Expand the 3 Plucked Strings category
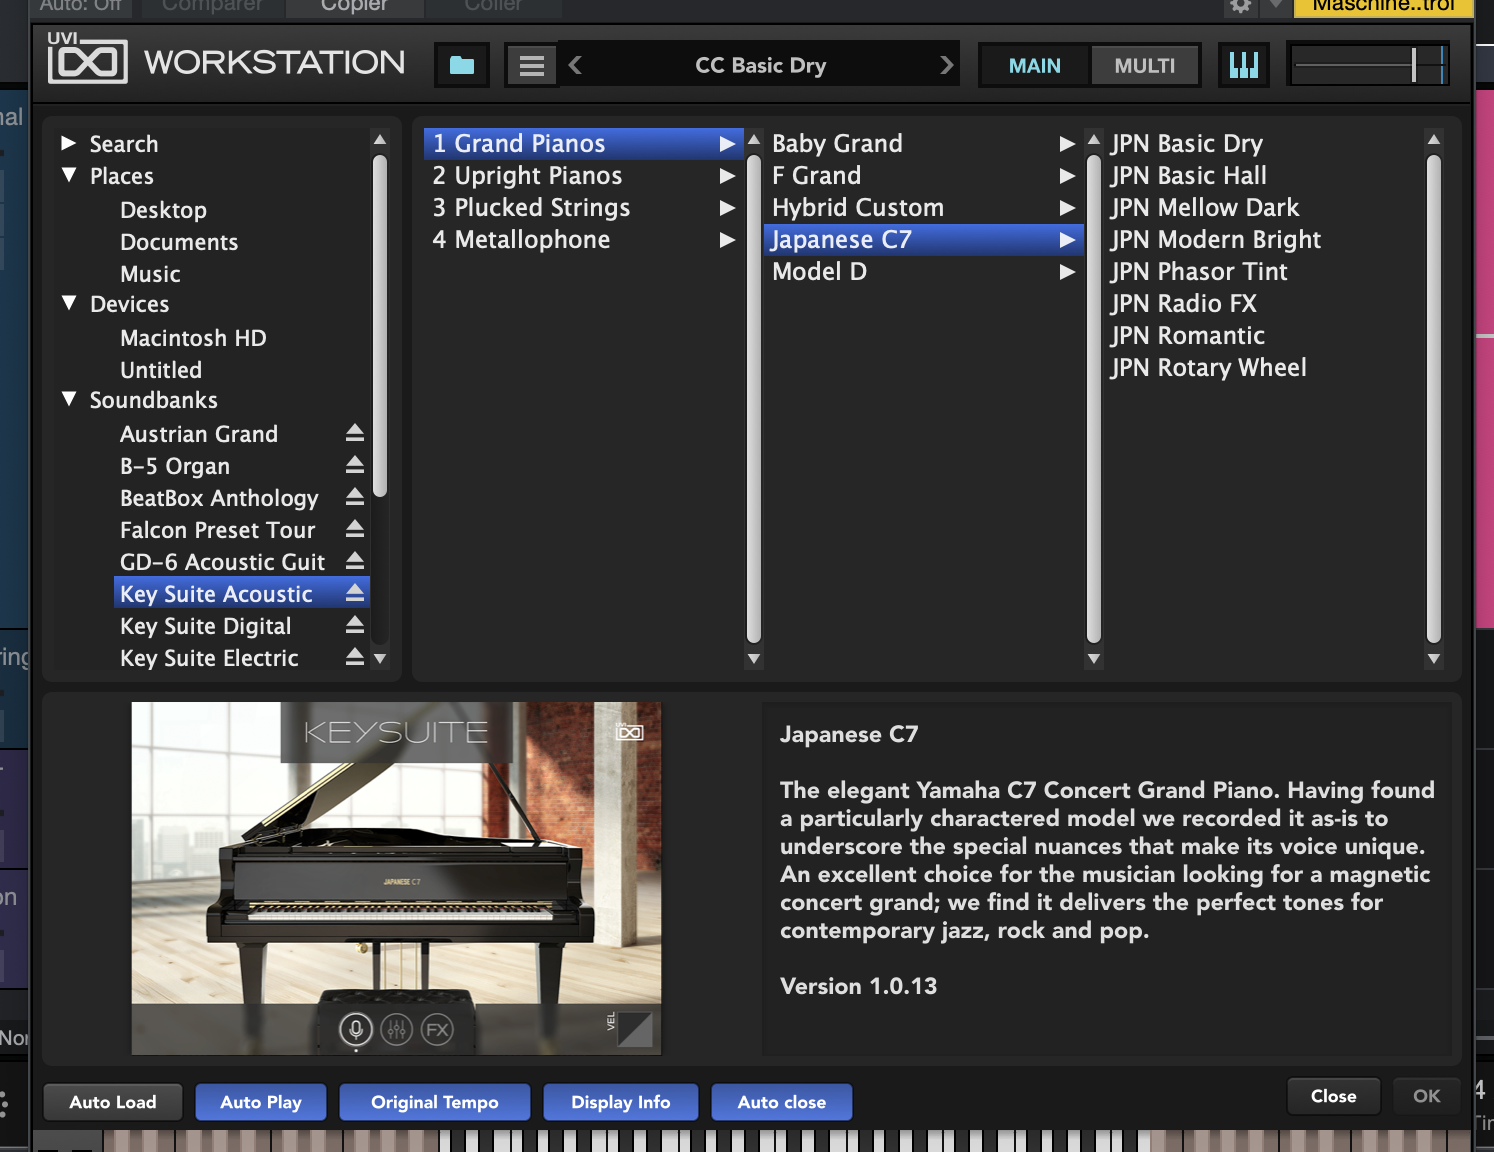Image resolution: width=1494 pixels, height=1152 pixels. [727, 208]
